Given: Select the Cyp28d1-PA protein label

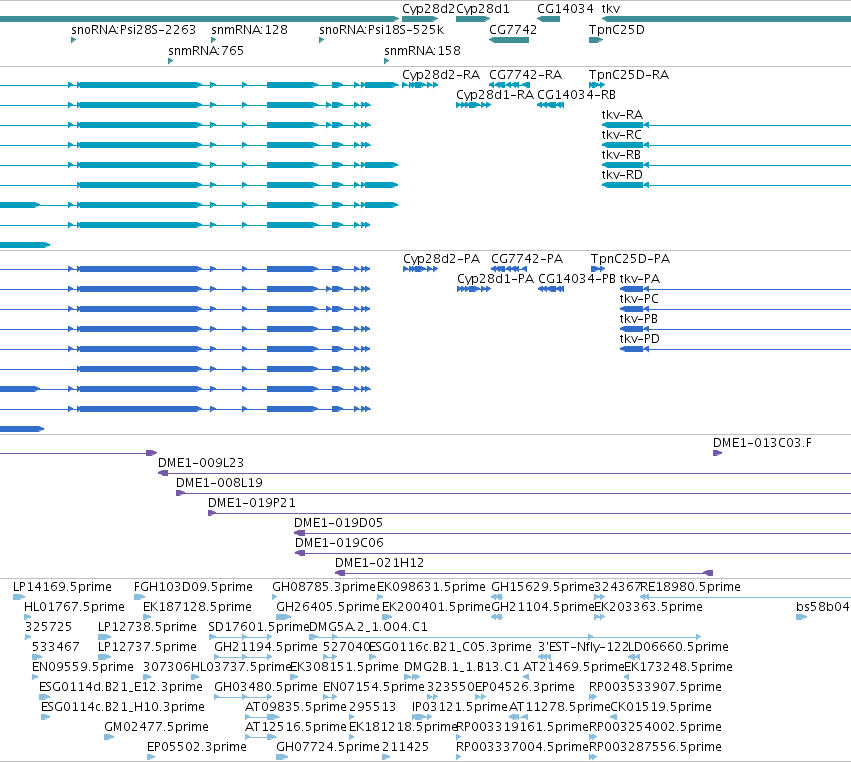Looking at the screenshot, I should tap(496, 279).
